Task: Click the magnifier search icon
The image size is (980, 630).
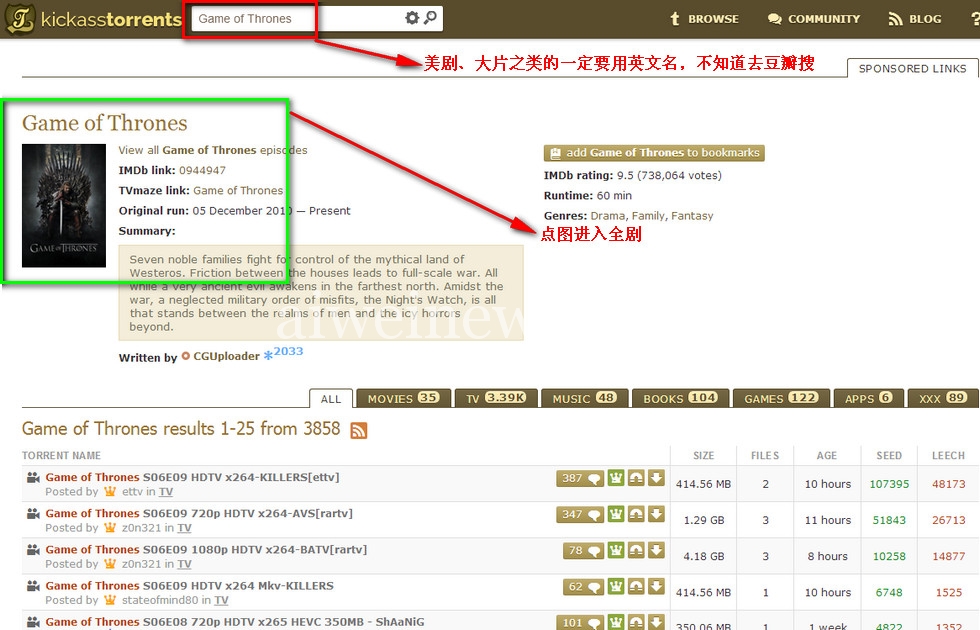Action: (430, 18)
